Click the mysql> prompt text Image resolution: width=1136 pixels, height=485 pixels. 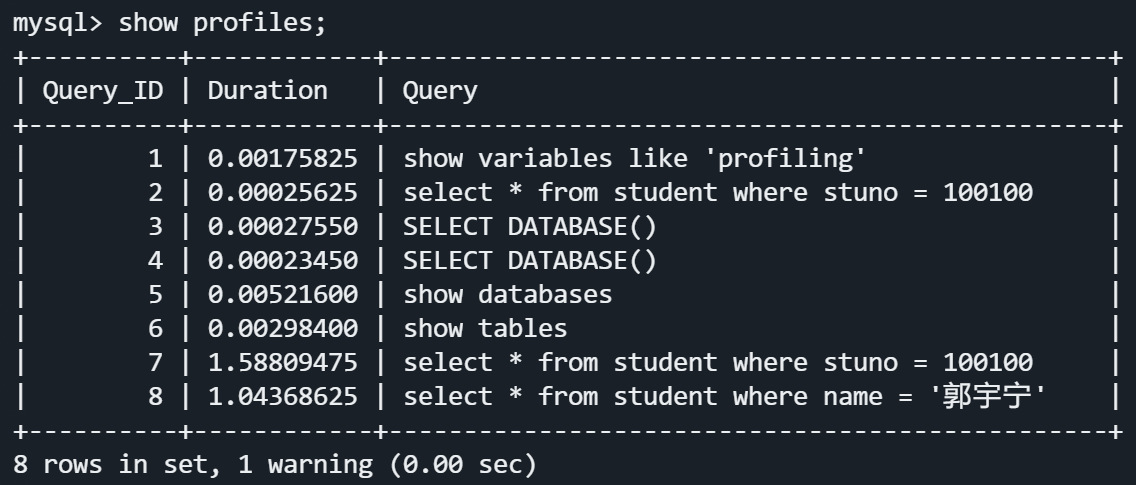56,23
